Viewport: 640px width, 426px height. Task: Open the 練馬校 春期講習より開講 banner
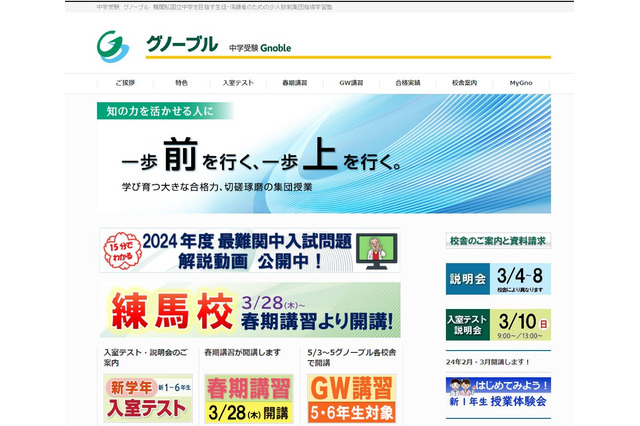pos(250,310)
